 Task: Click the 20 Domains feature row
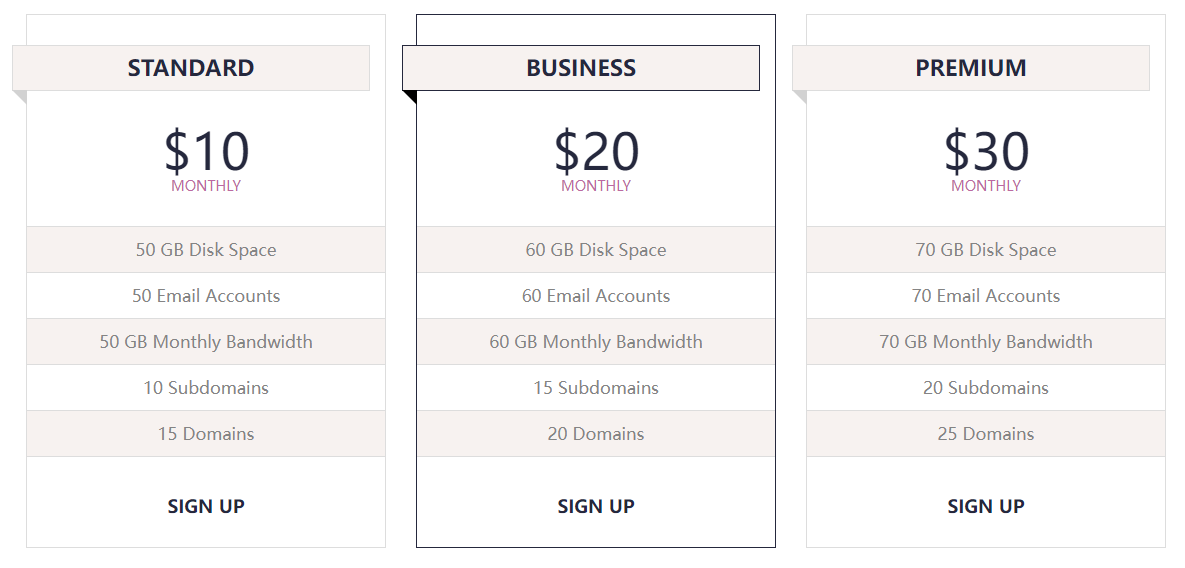pyautogui.click(x=596, y=434)
